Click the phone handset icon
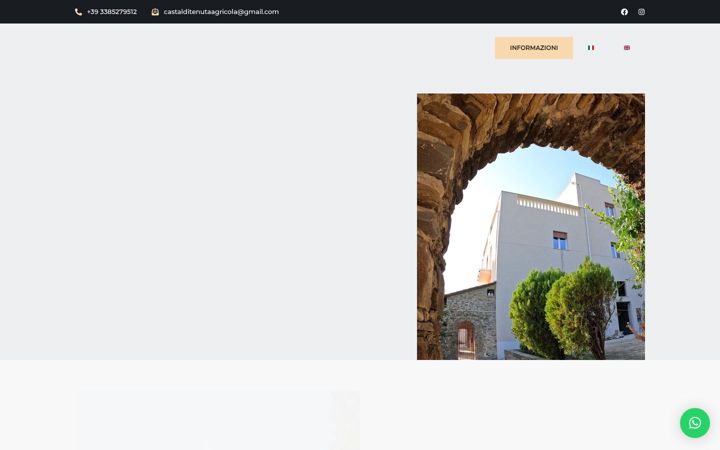720x450 pixels. click(78, 12)
